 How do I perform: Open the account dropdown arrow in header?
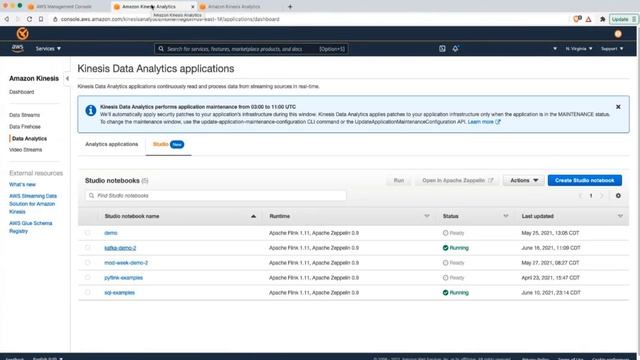tap(555, 49)
